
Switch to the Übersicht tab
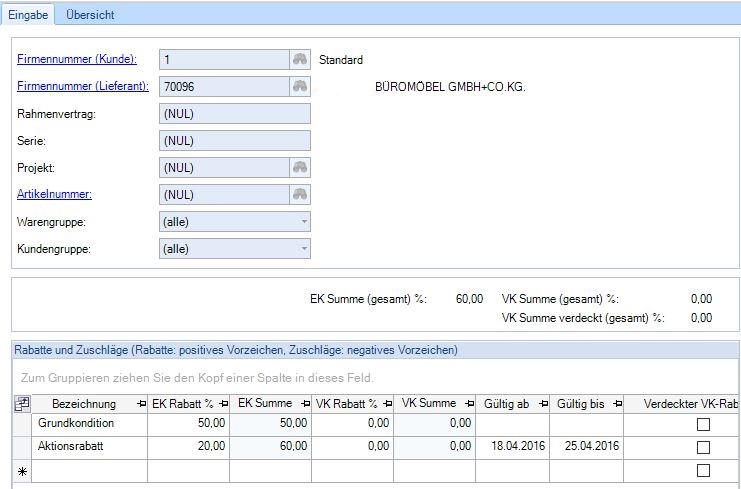click(x=89, y=15)
